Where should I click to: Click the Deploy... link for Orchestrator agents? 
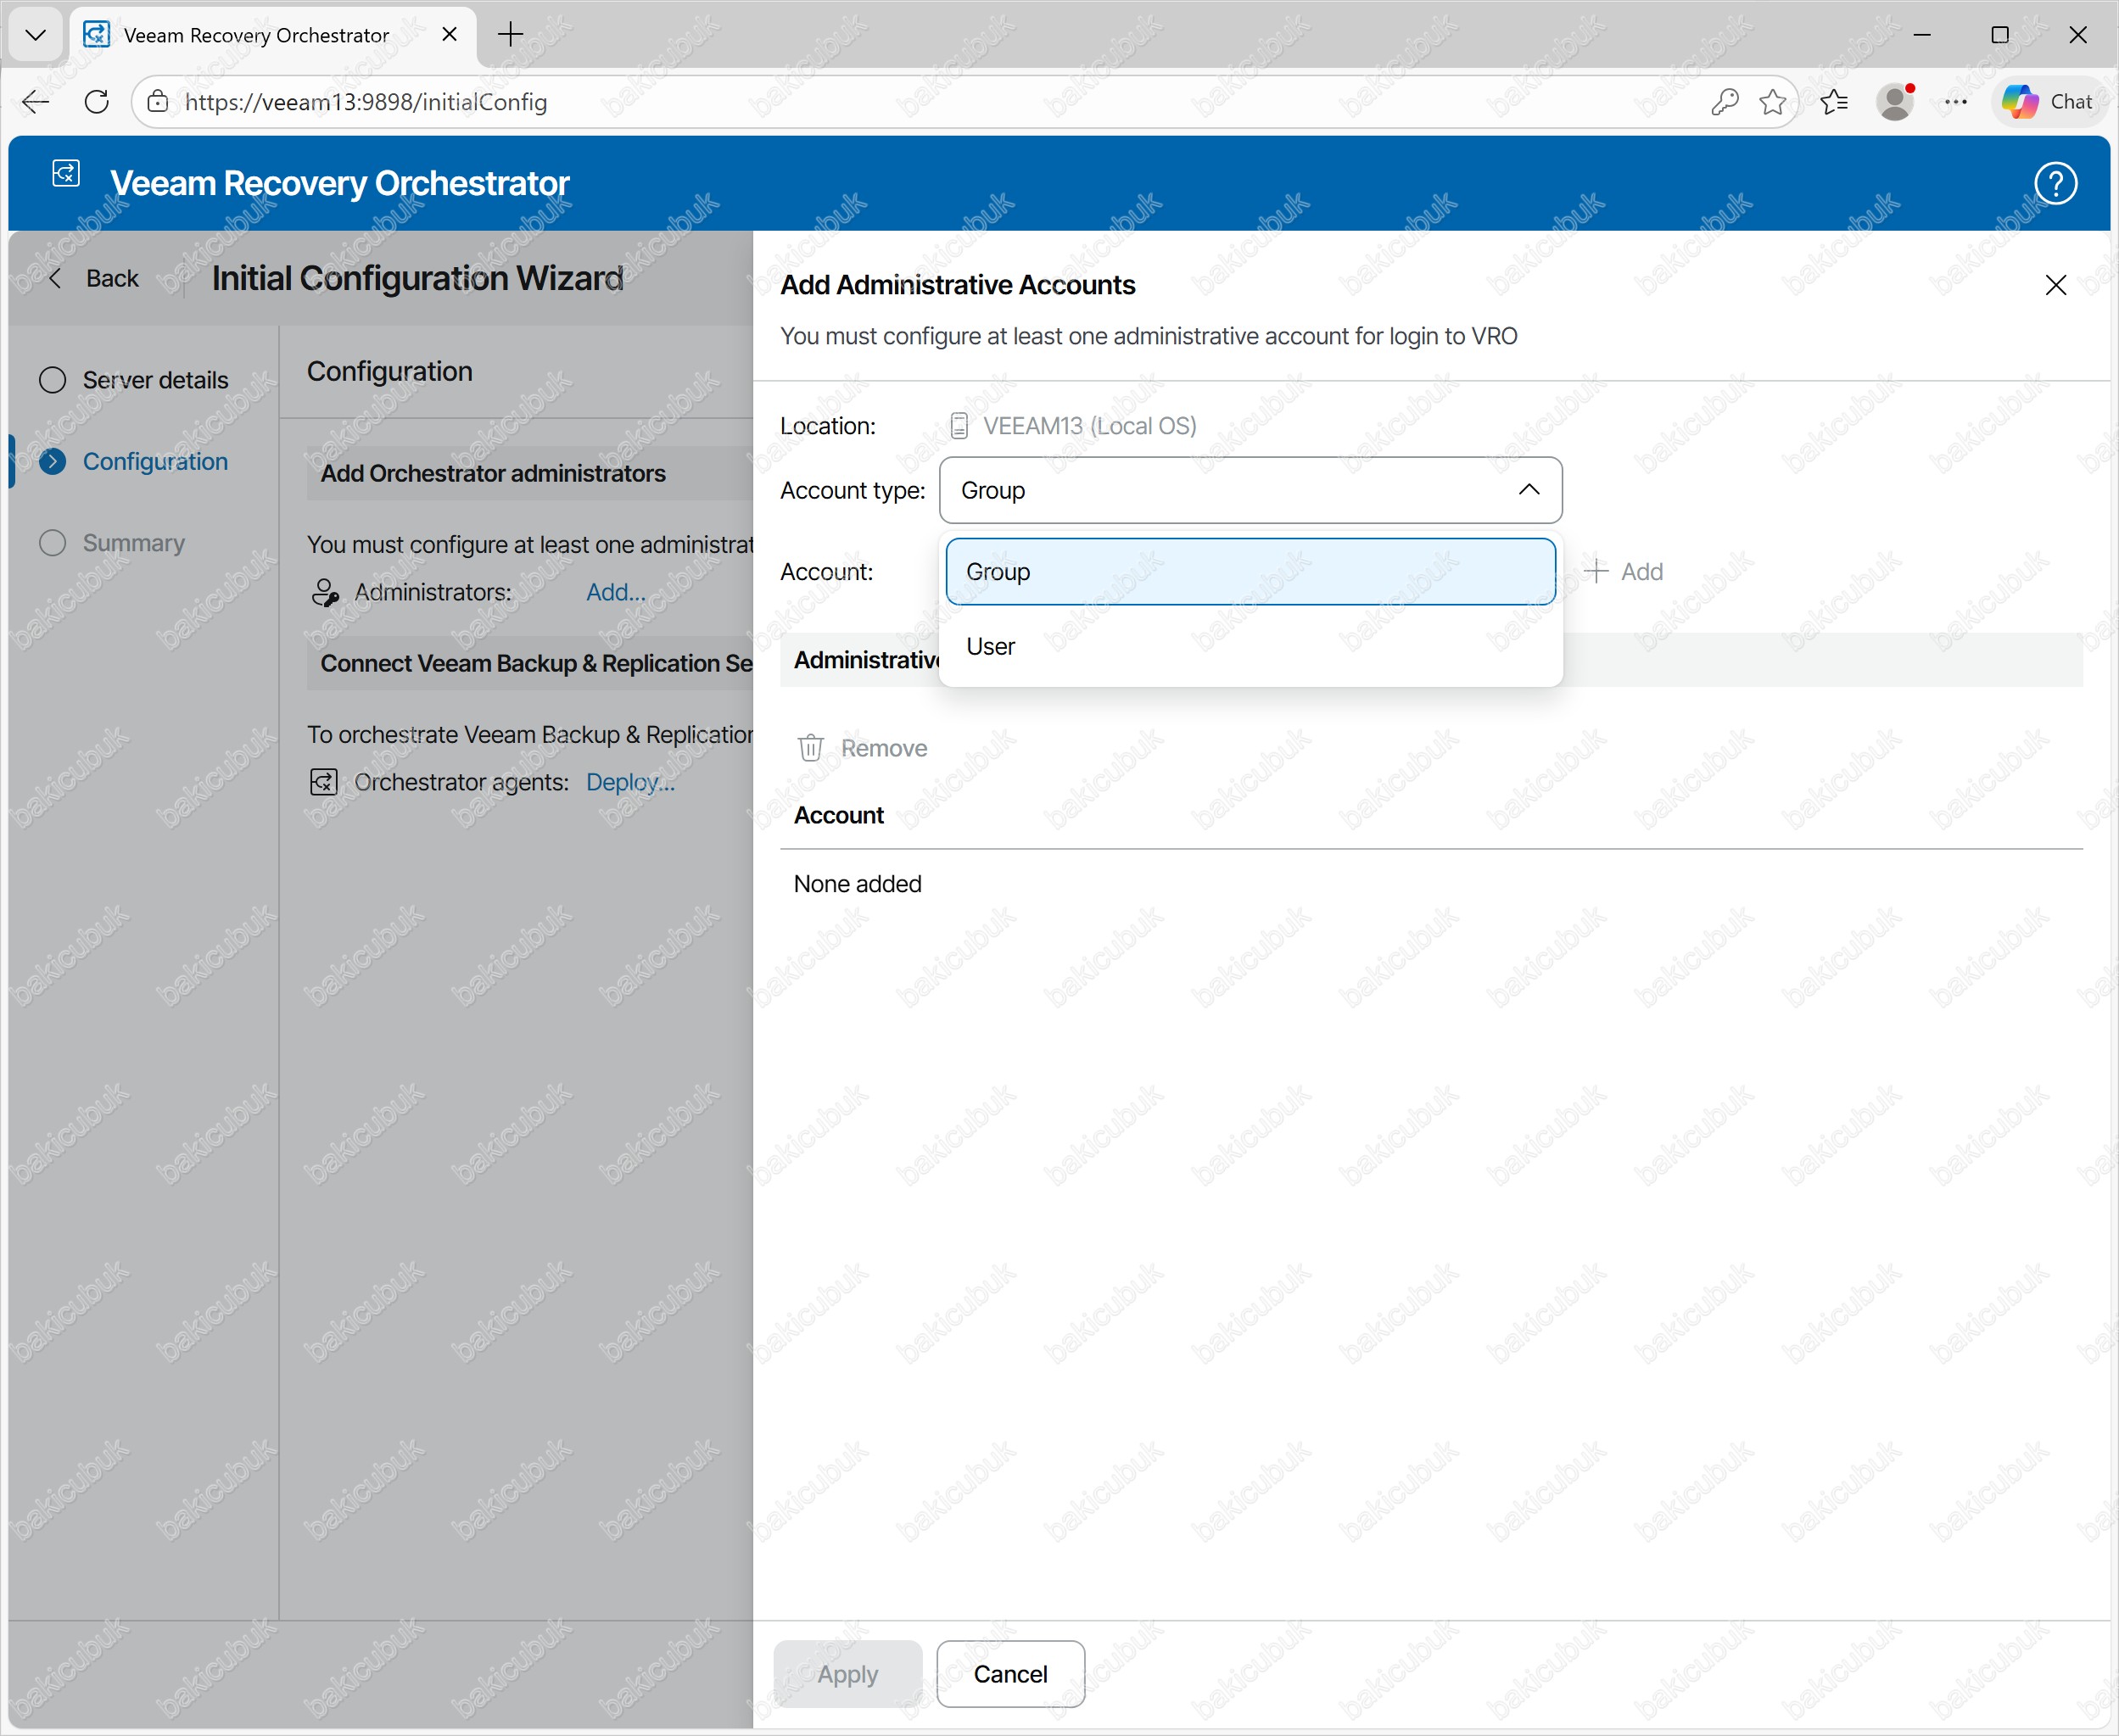click(630, 782)
